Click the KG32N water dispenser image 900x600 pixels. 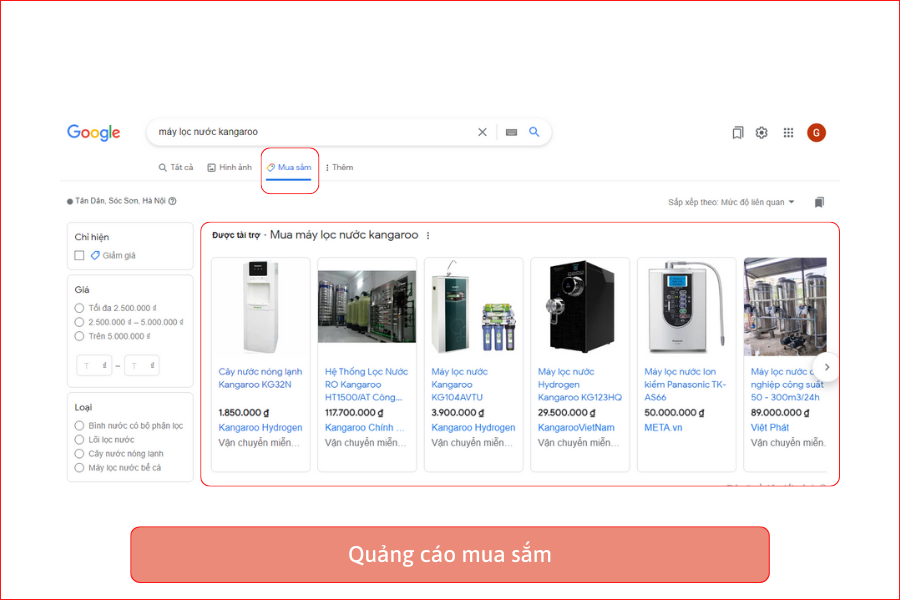(x=261, y=307)
